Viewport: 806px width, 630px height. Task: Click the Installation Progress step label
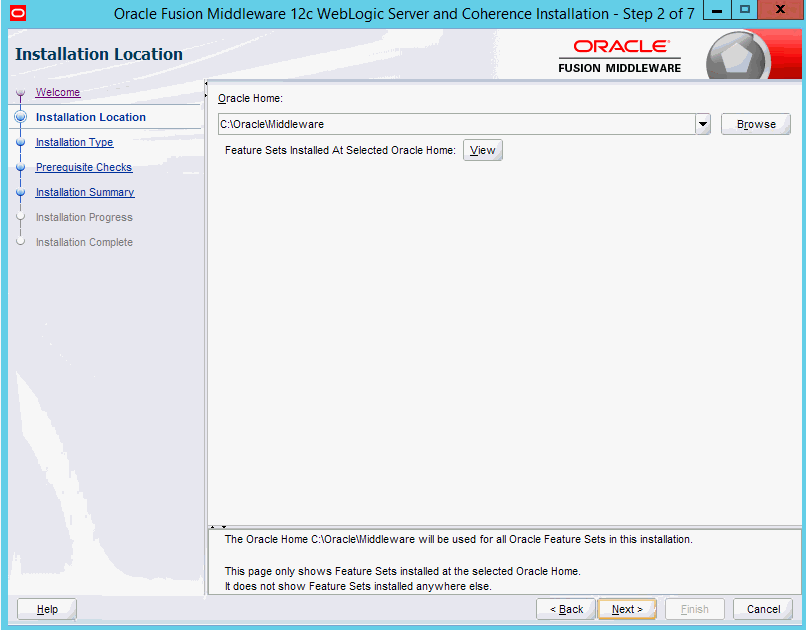(x=84, y=217)
